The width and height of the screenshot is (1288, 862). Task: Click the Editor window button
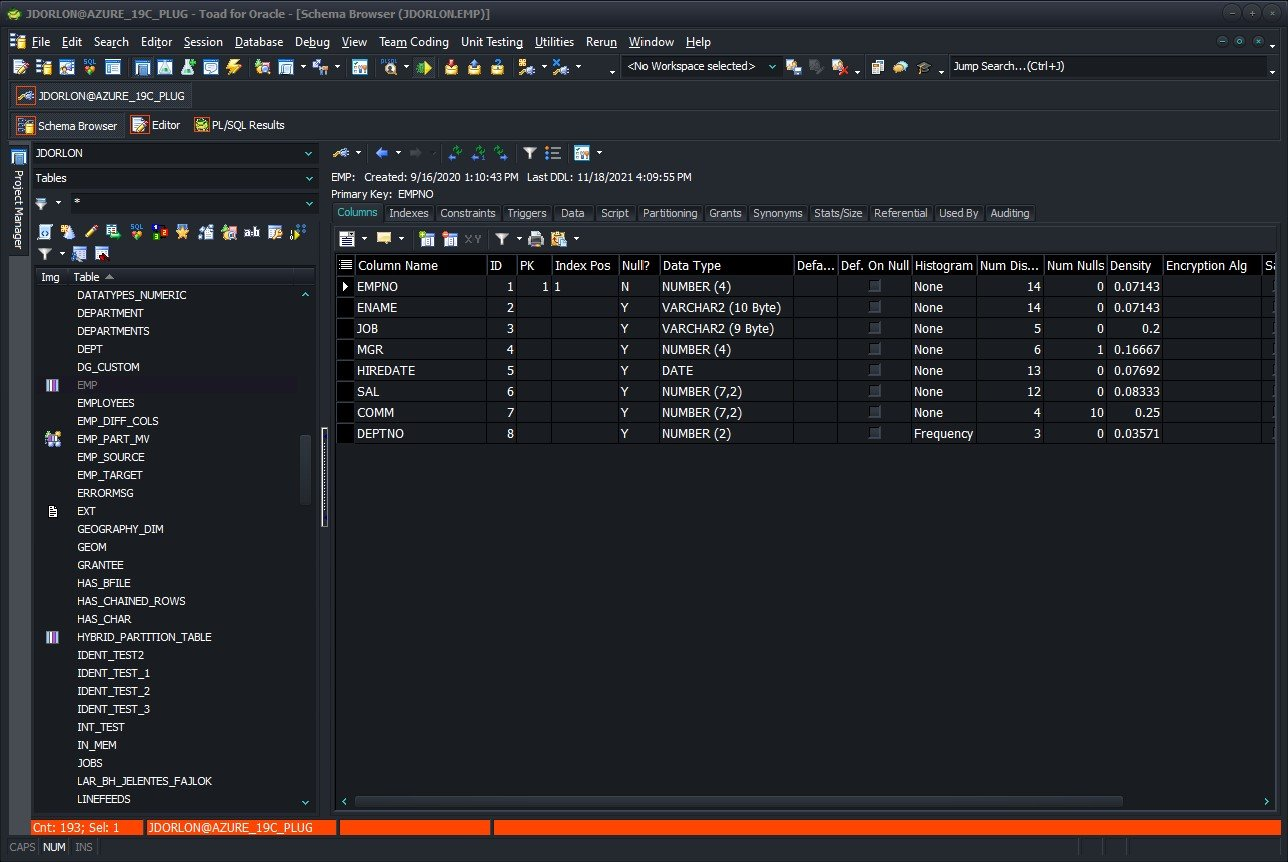pyautogui.click(x=156, y=125)
